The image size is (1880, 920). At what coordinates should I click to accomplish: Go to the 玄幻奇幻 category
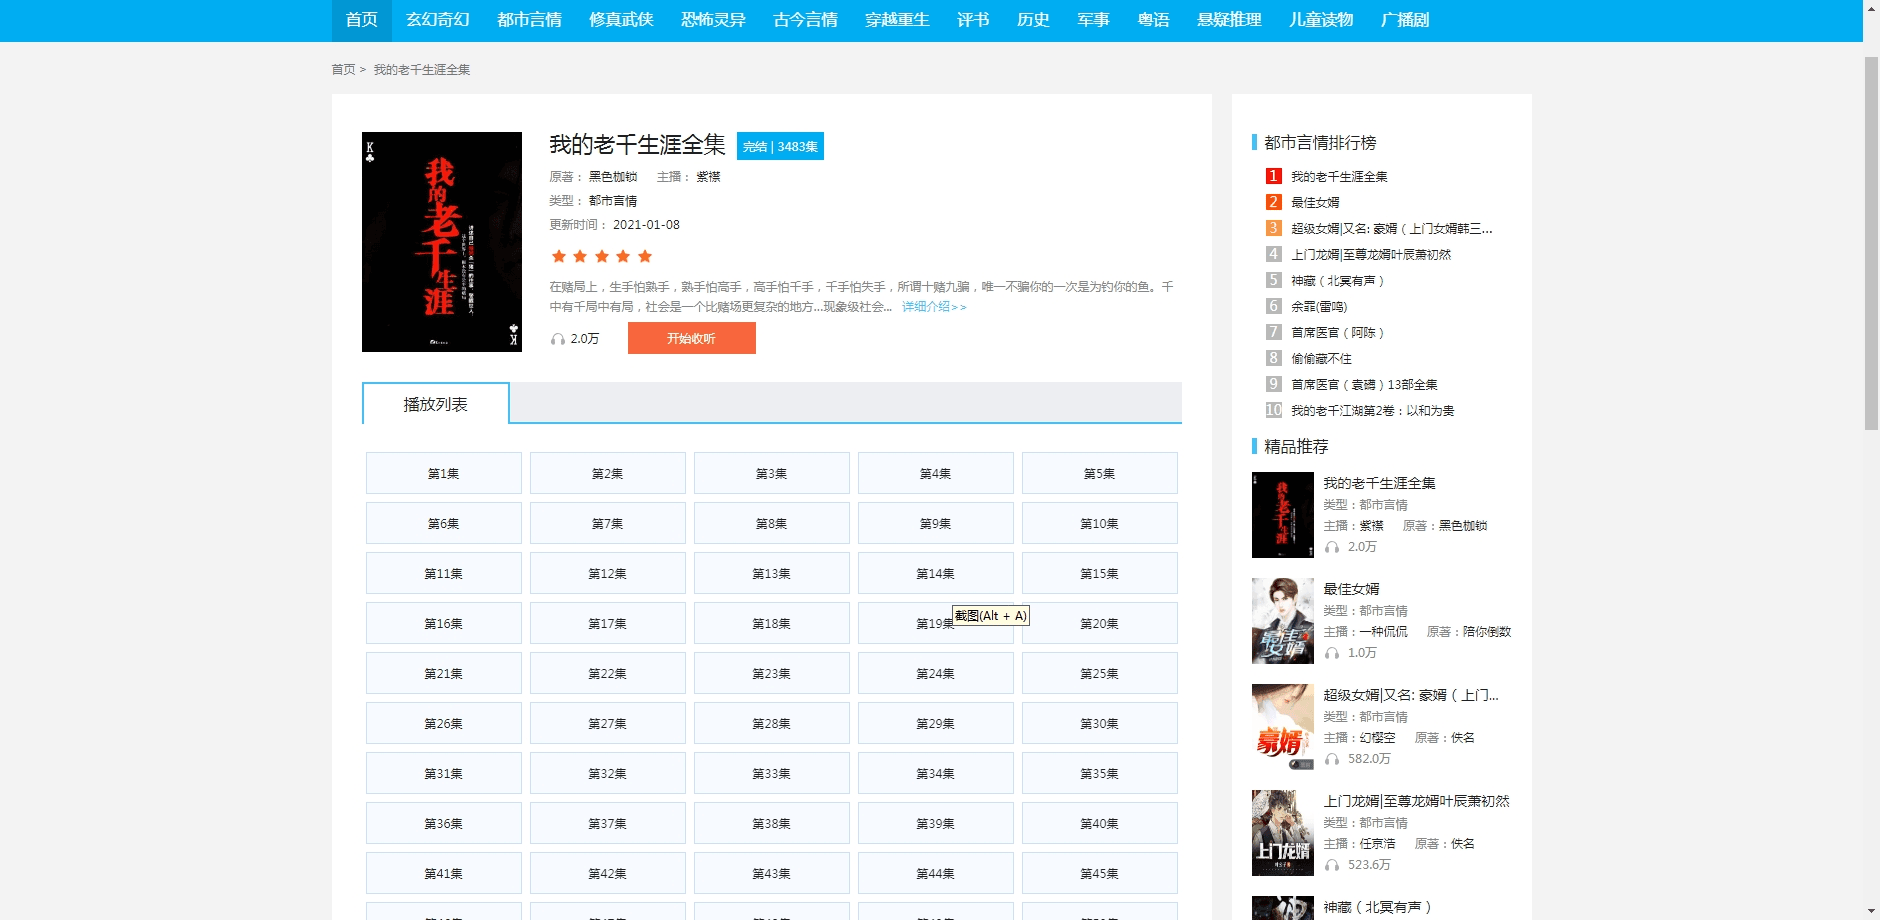[437, 20]
